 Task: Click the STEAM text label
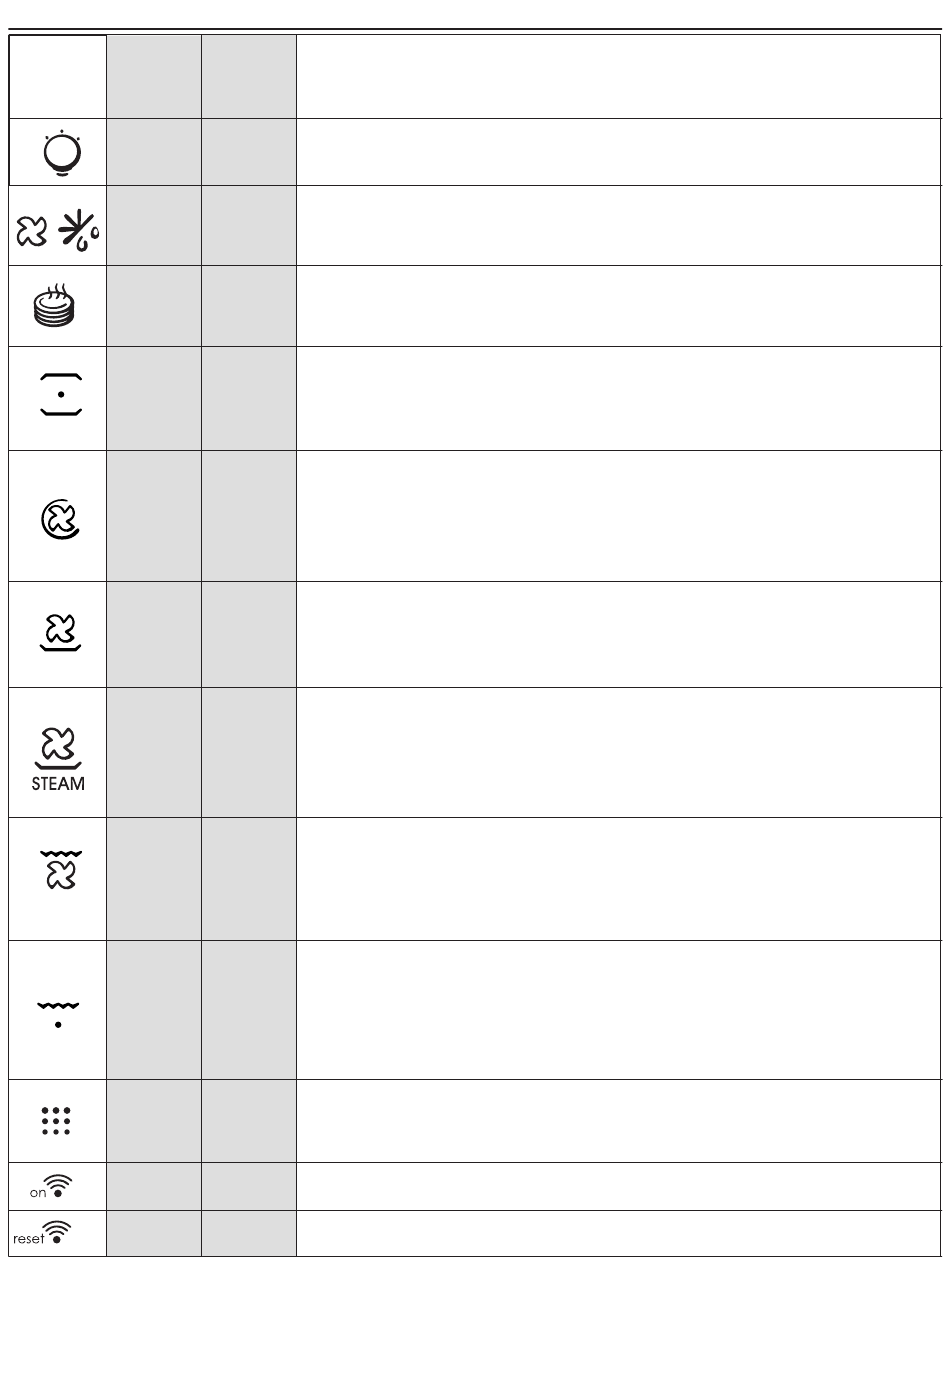[58, 784]
